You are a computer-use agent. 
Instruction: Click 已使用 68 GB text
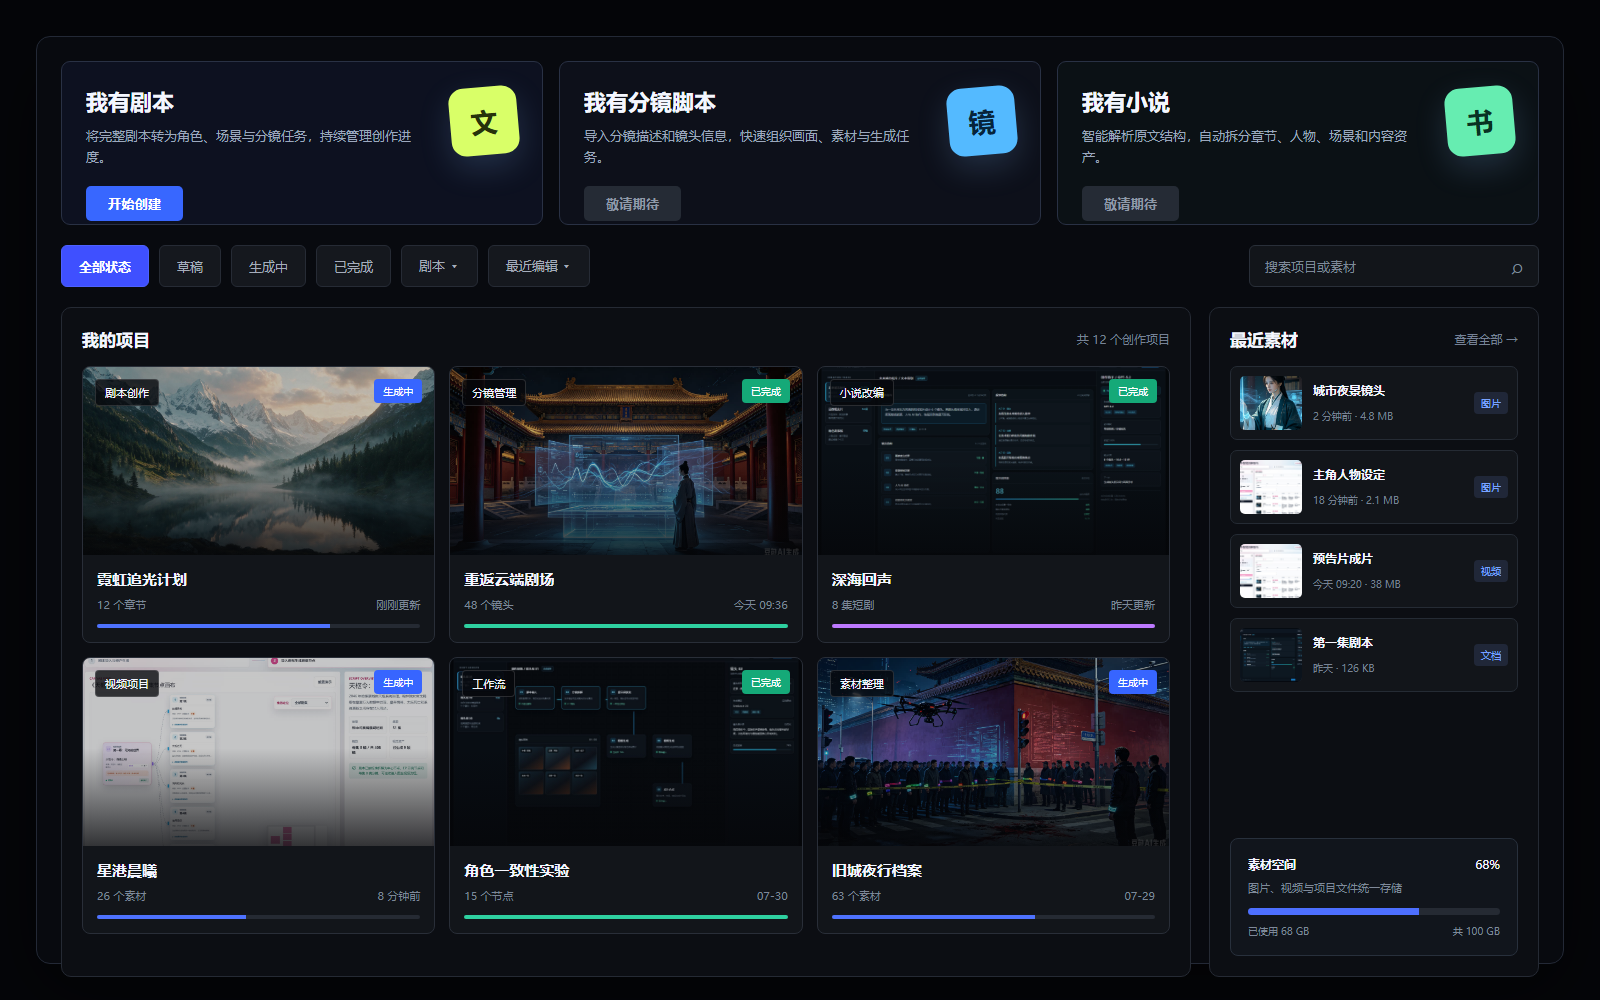tap(1278, 931)
